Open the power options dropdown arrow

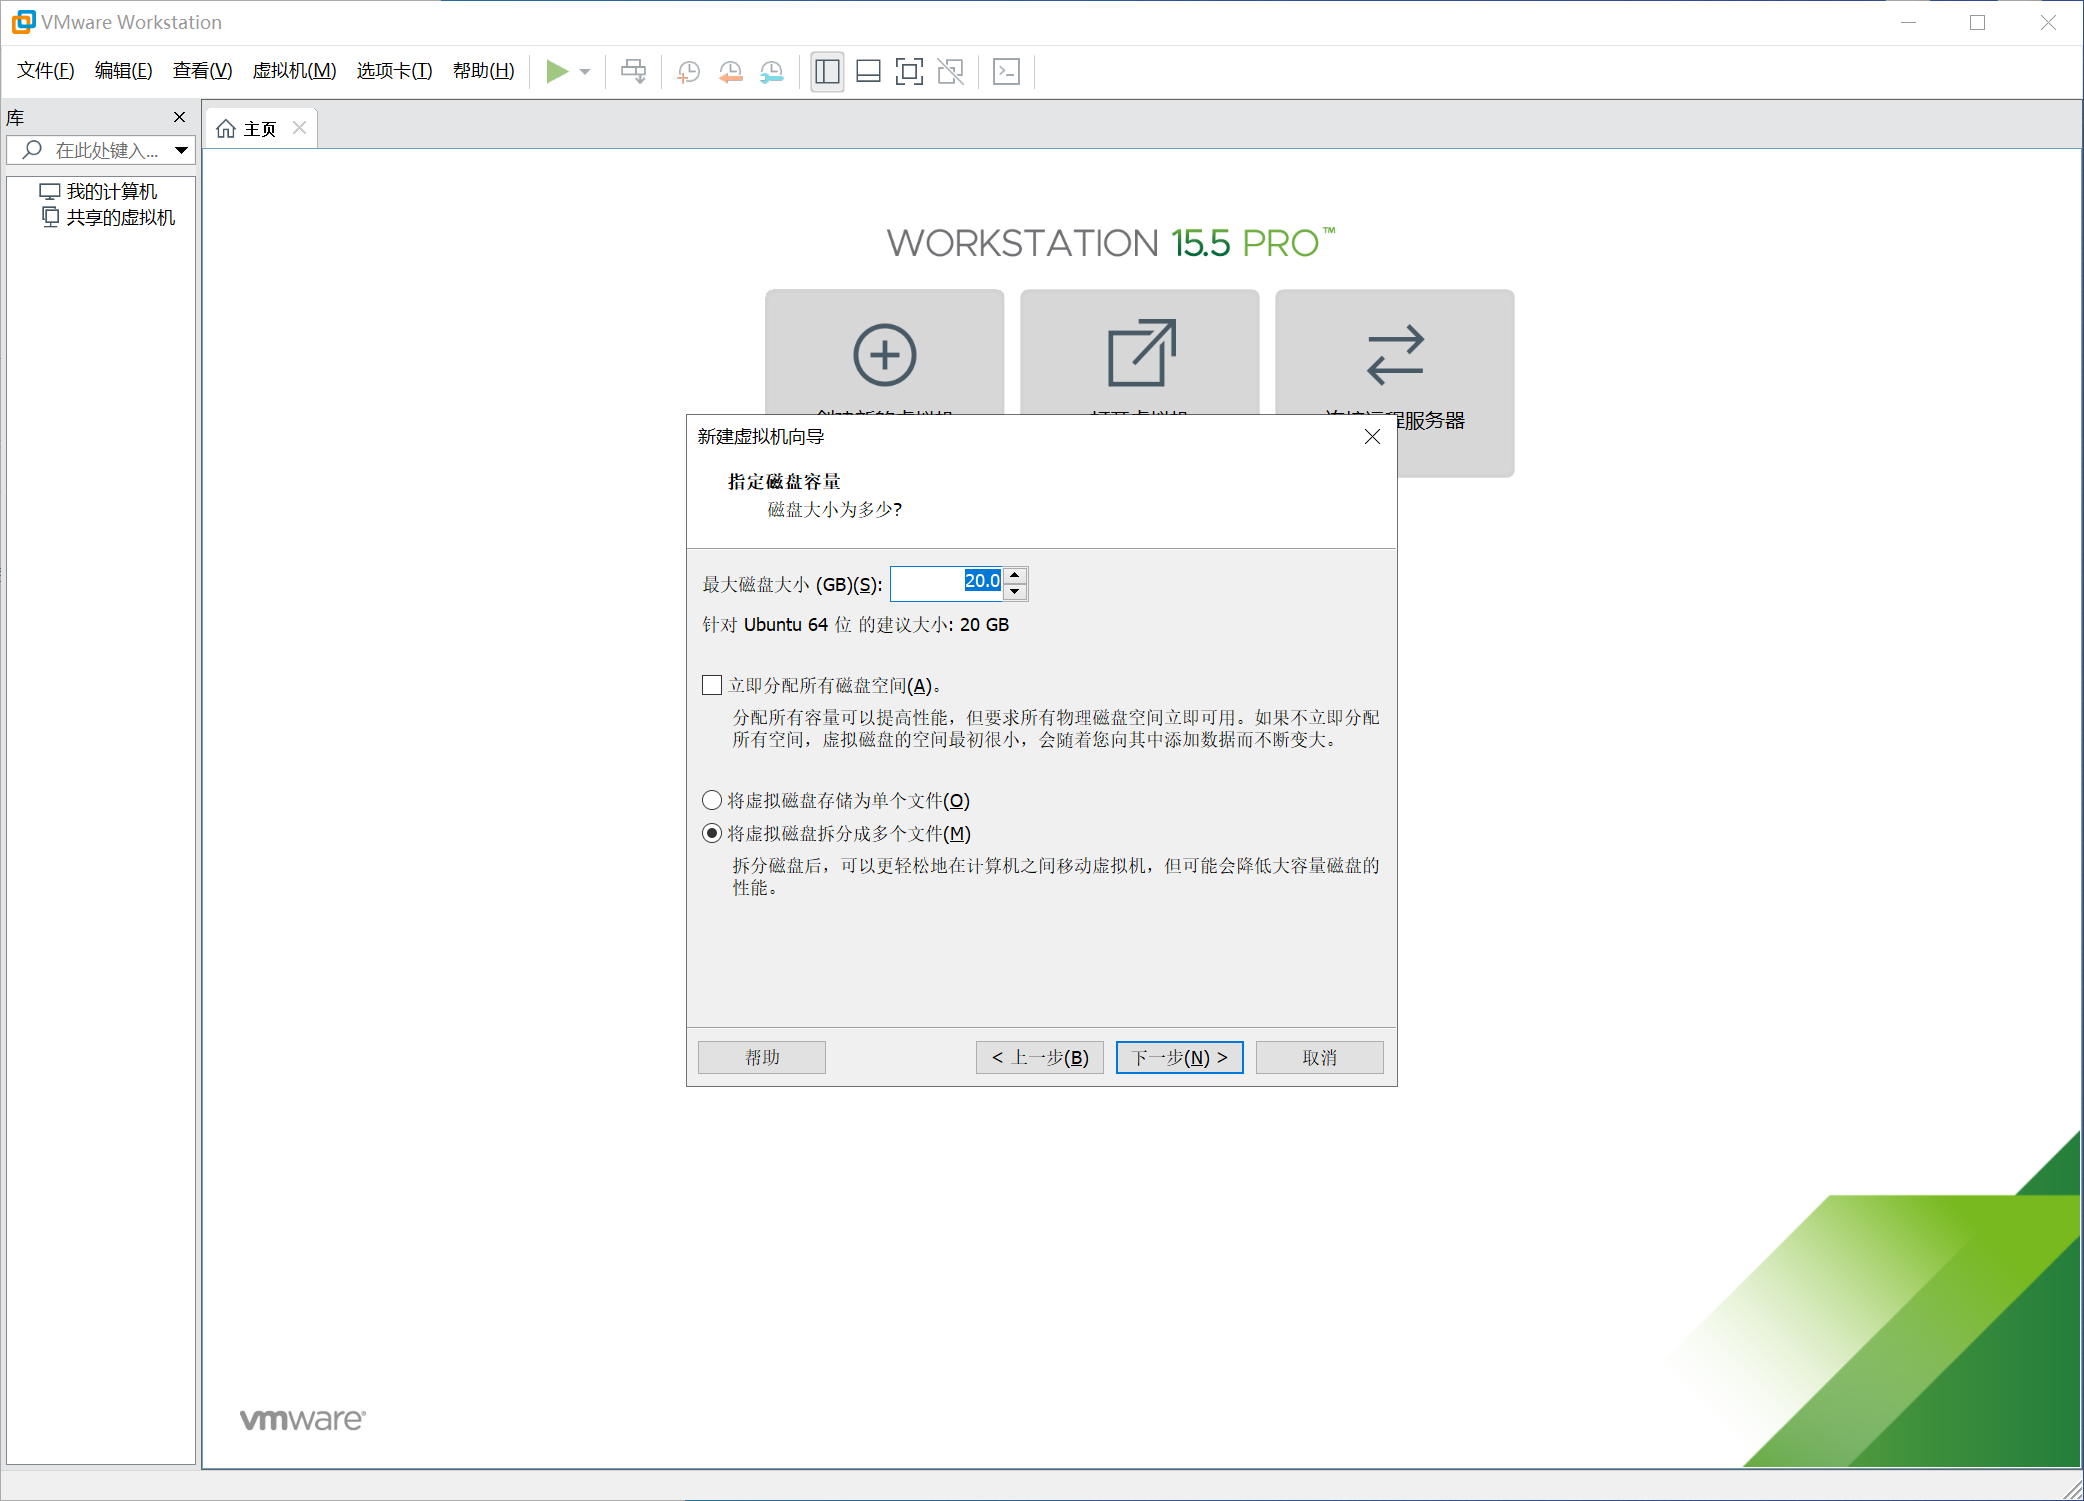[585, 72]
